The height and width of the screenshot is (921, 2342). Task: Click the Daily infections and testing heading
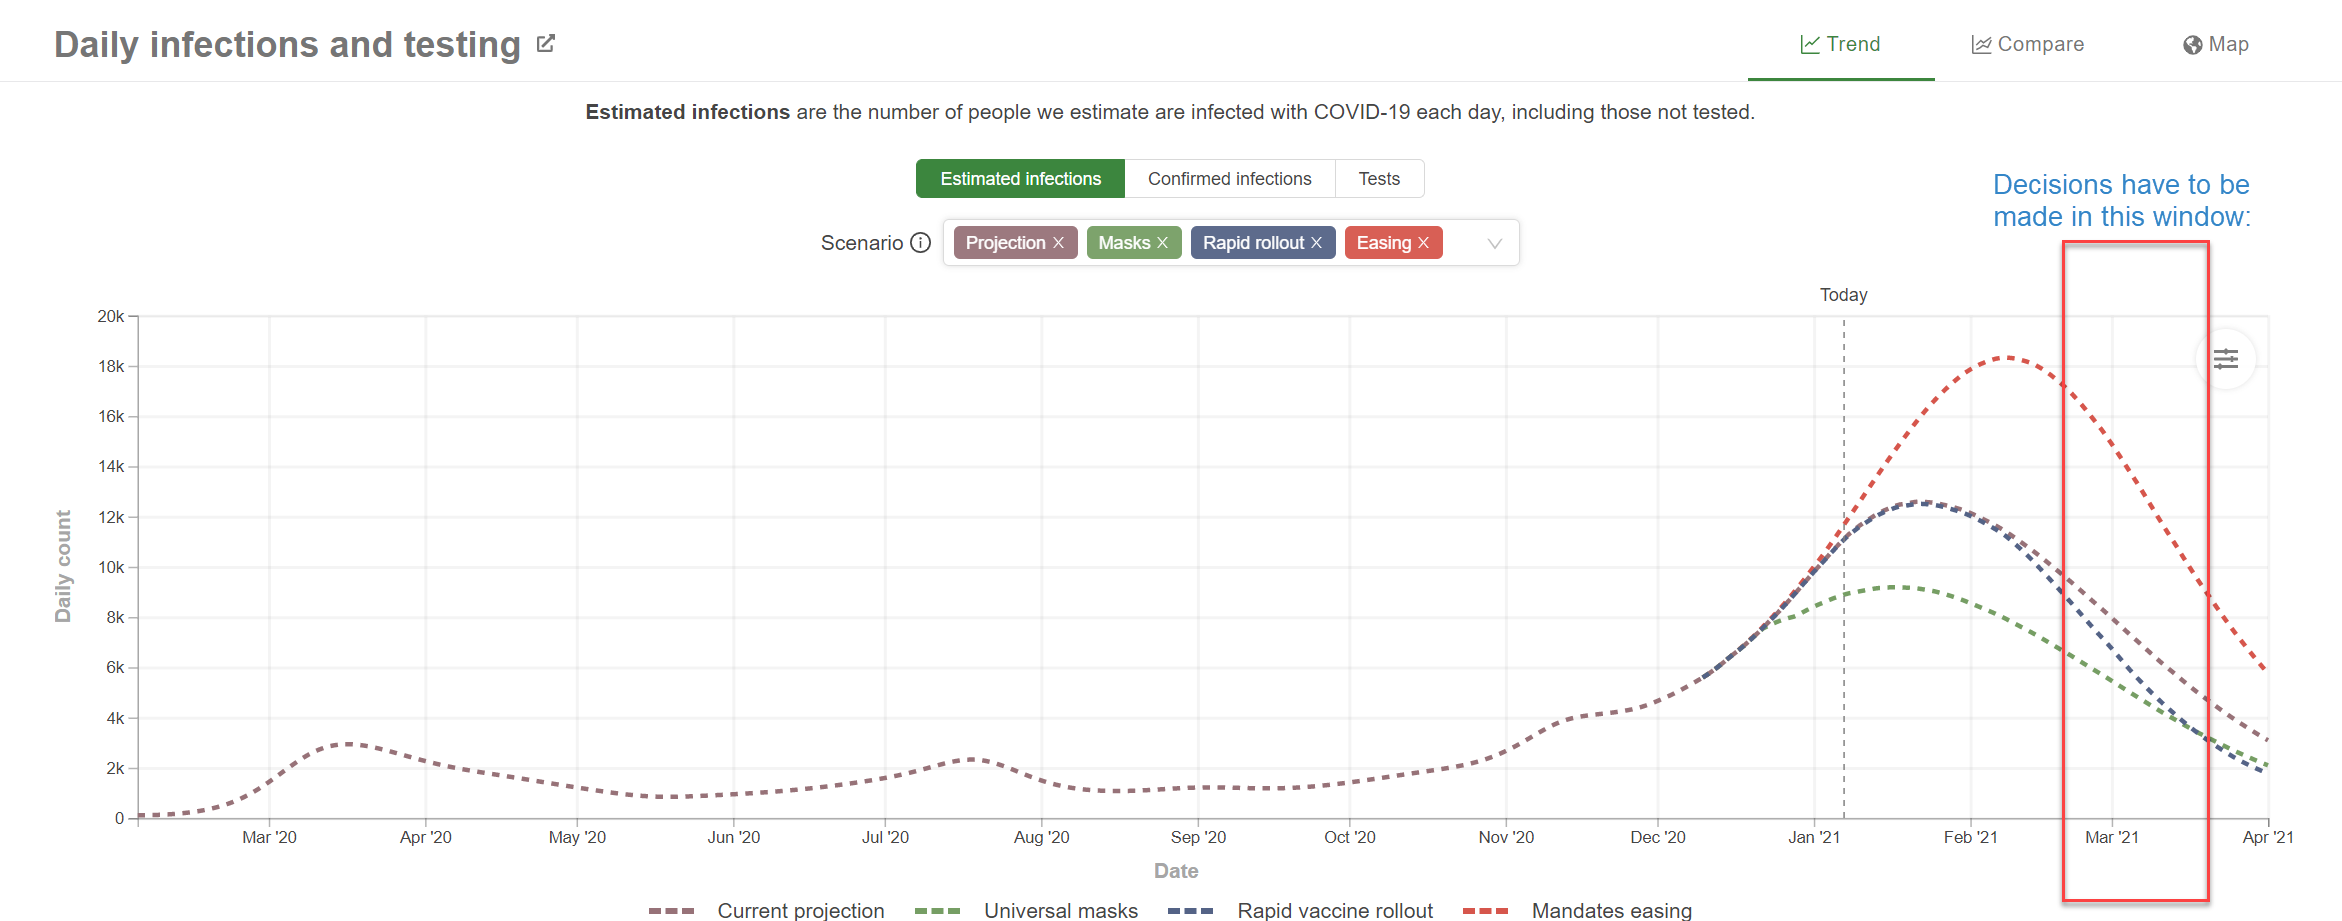tap(287, 44)
